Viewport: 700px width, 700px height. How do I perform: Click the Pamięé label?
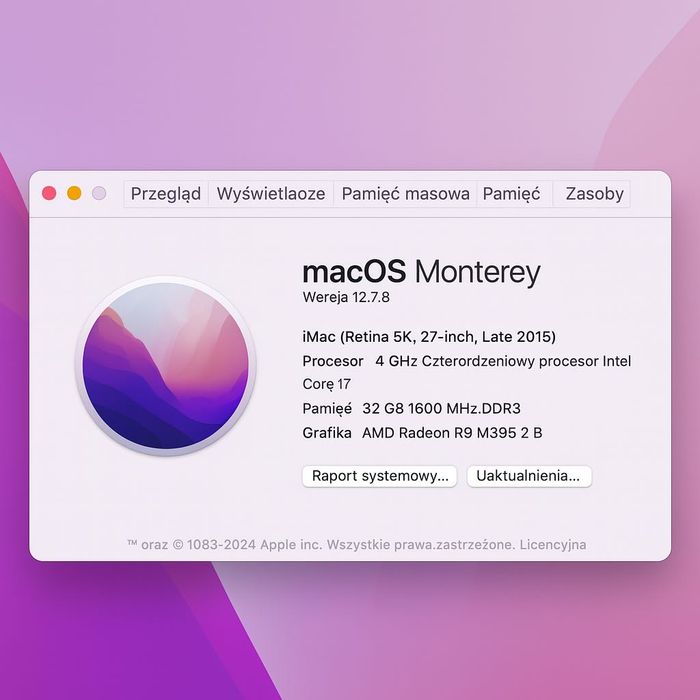click(327, 408)
